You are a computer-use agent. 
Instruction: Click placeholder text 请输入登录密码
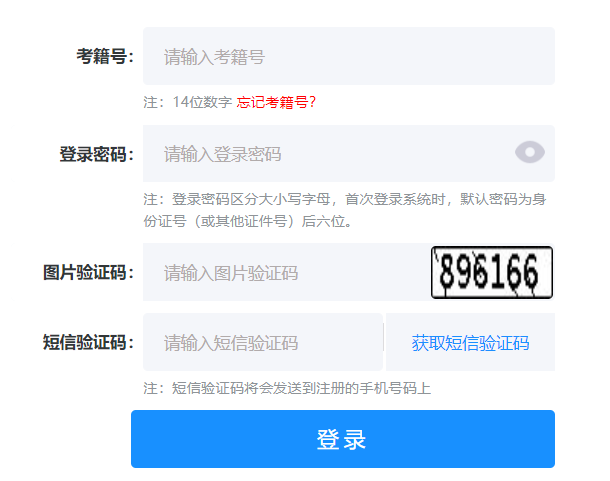223,154
